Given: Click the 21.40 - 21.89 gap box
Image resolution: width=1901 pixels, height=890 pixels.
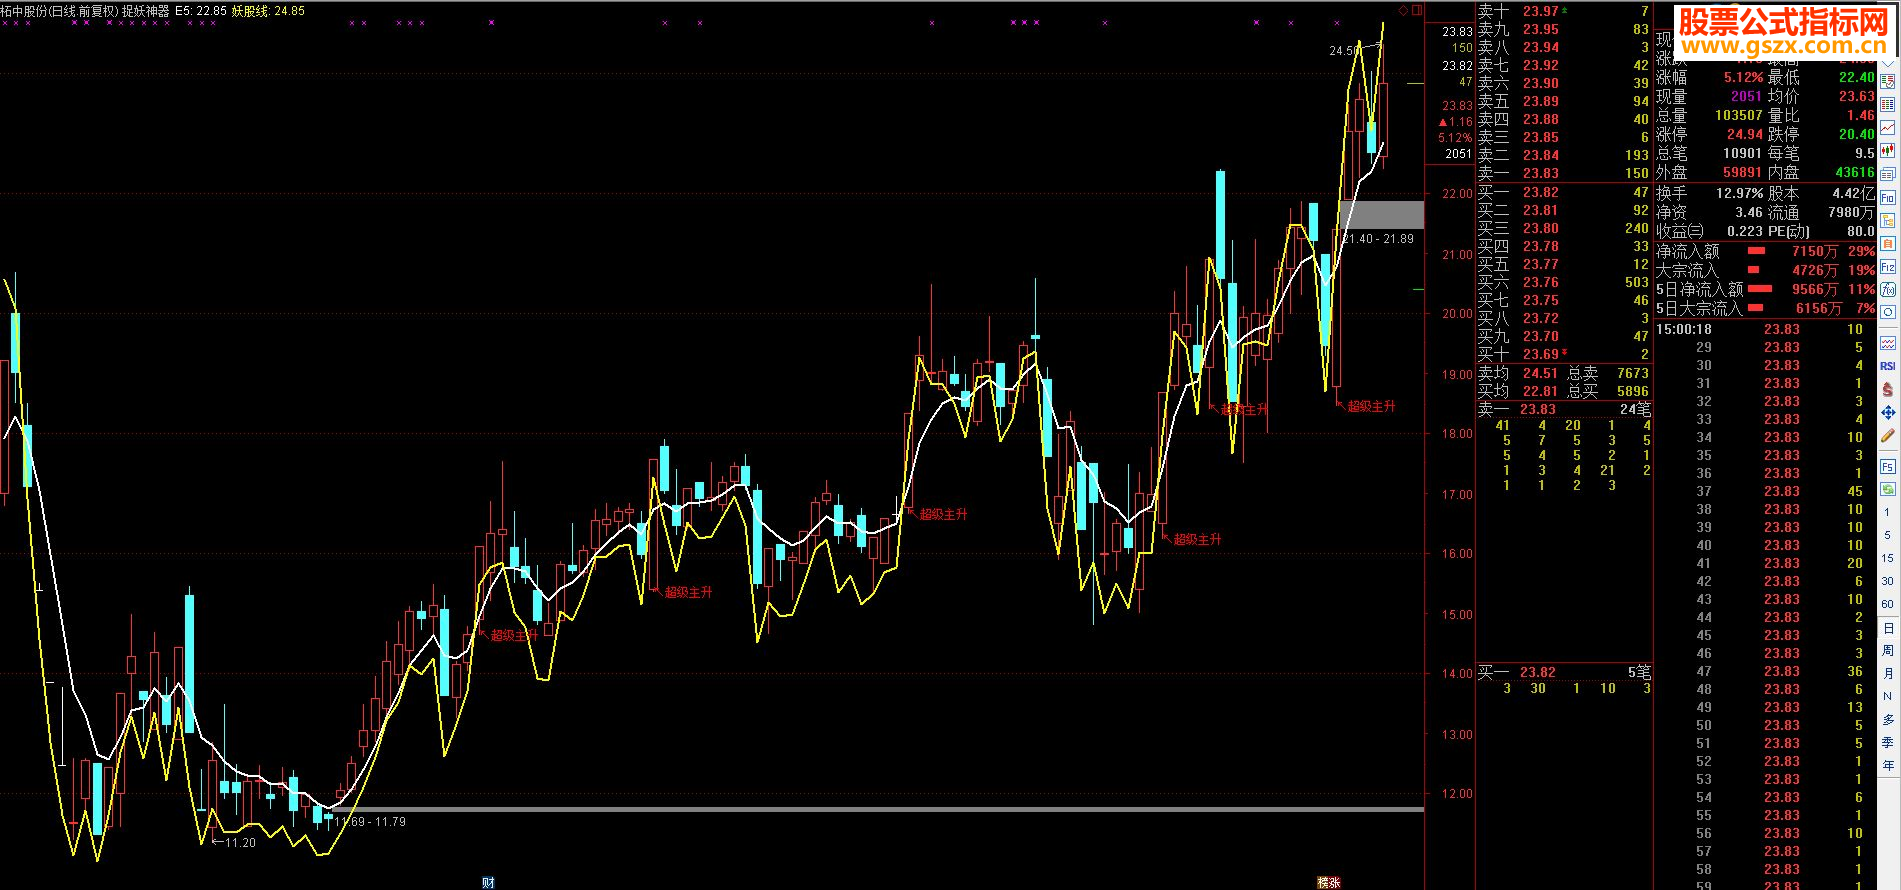Looking at the screenshot, I should point(1381,214).
